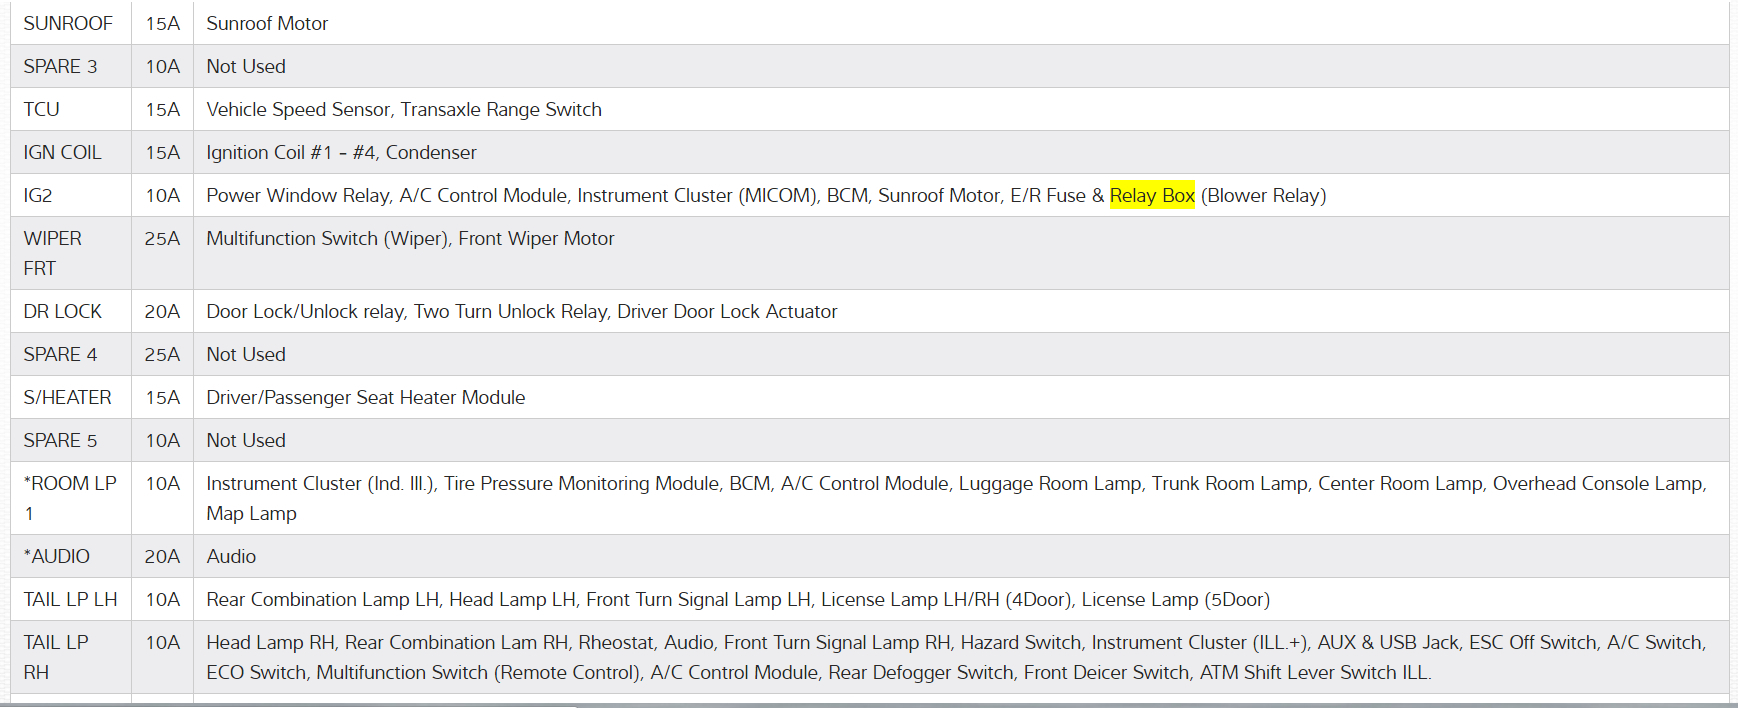
Task: Click "Driver/Passenger Seat Heater Module" description
Action: coord(366,397)
